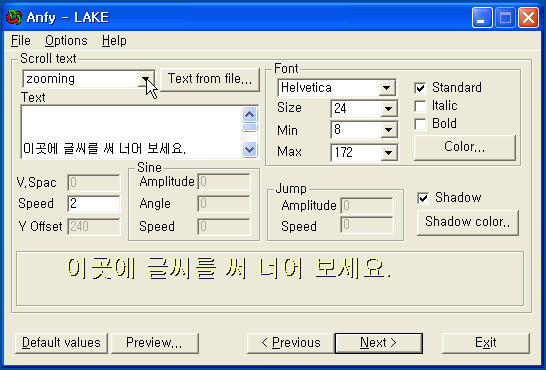Enable the Bold checkbox
The width and height of the screenshot is (546, 370).
420,124
